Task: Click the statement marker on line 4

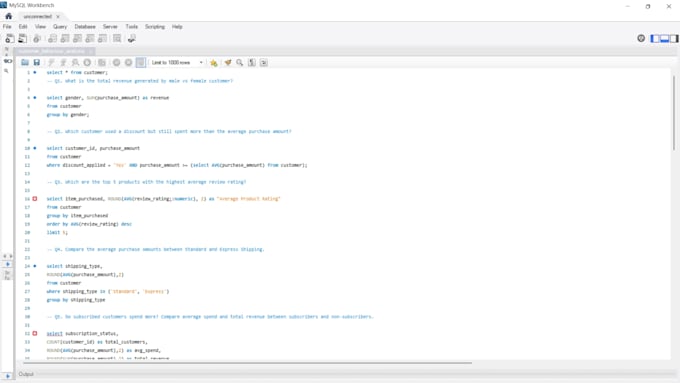Action: [35, 98]
